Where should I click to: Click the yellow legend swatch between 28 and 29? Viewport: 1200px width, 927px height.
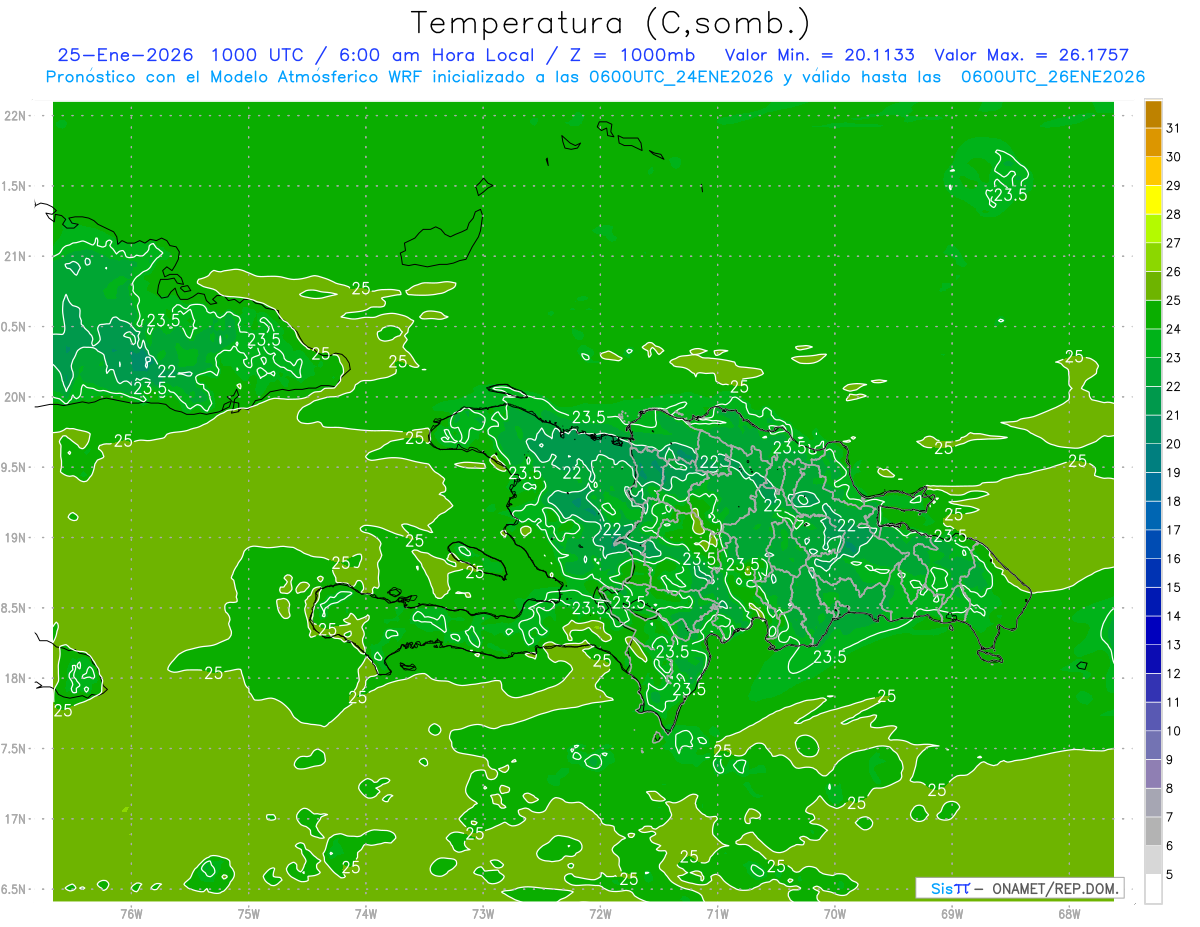1153,199
